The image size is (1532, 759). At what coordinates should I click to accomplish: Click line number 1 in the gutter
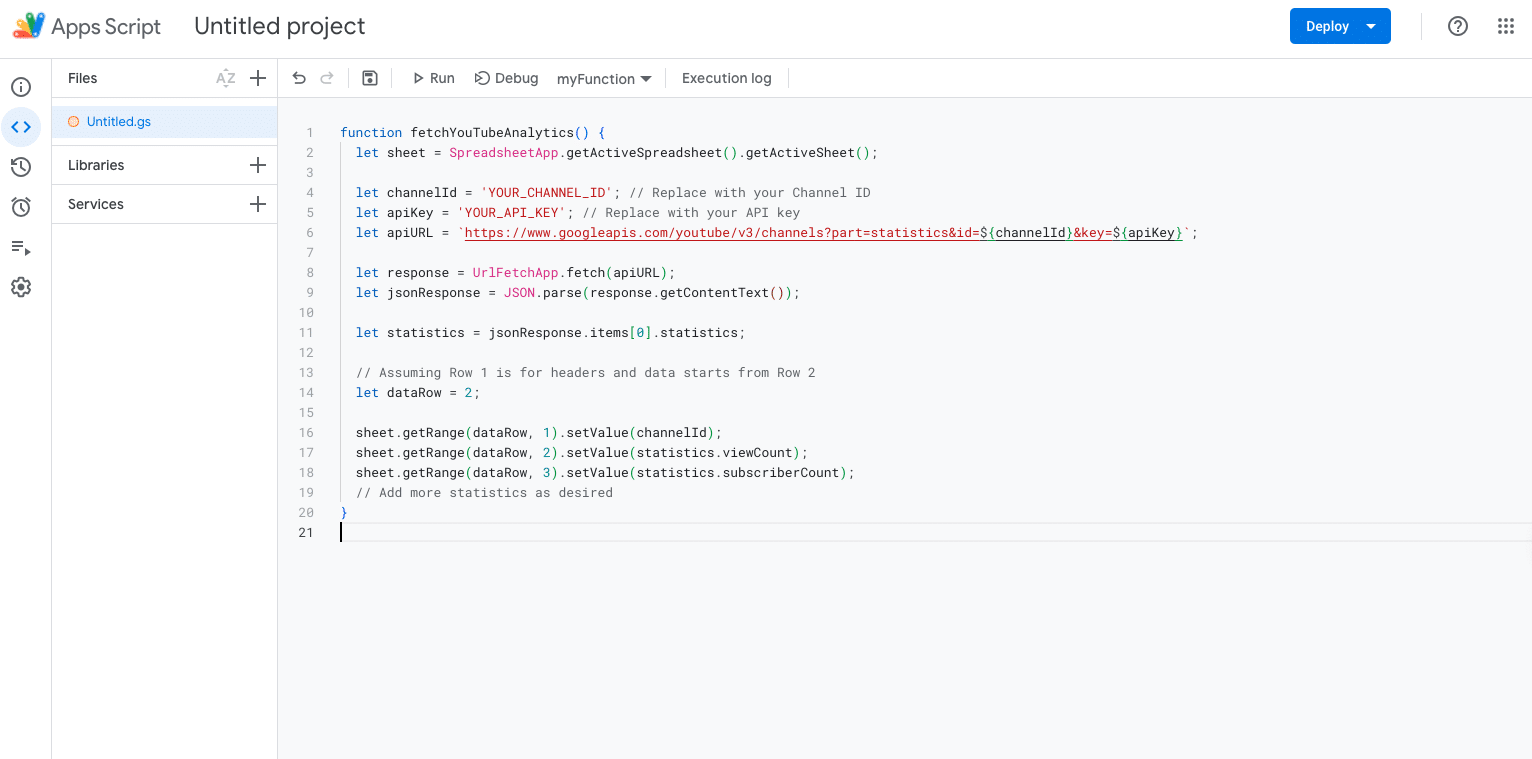[x=310, y=133]
